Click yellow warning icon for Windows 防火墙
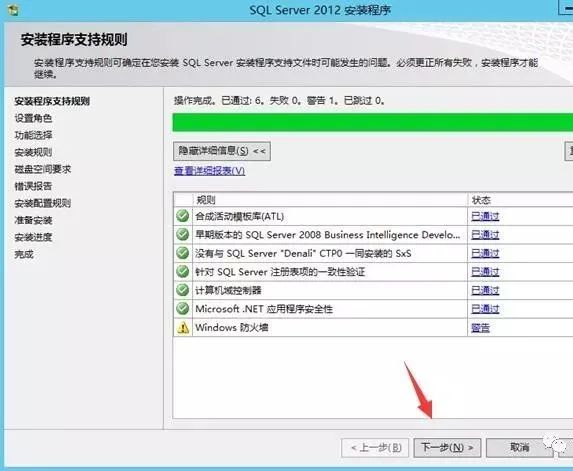Viewport: 573px width, 471px height. point(183,327)
